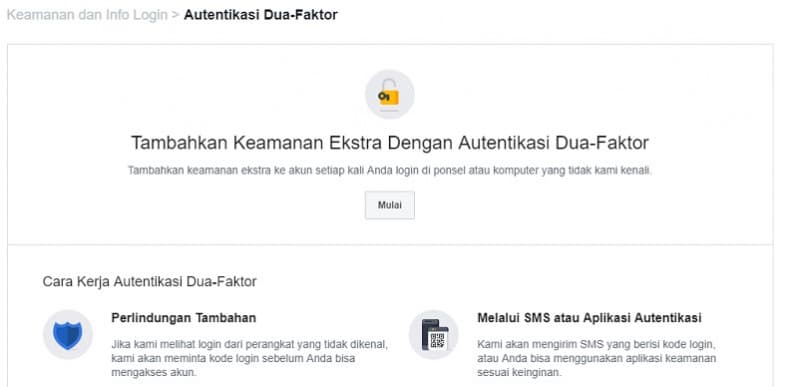
Task: Click the text starting 'Tambahkan keamanan ekstra ke akun'
Action: [x=390, y=170]
